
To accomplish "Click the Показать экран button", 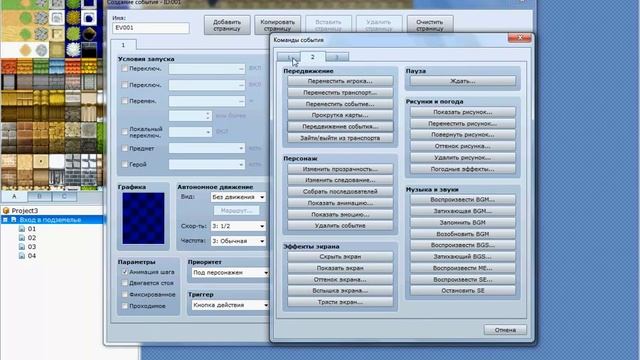I will (340, 268).
